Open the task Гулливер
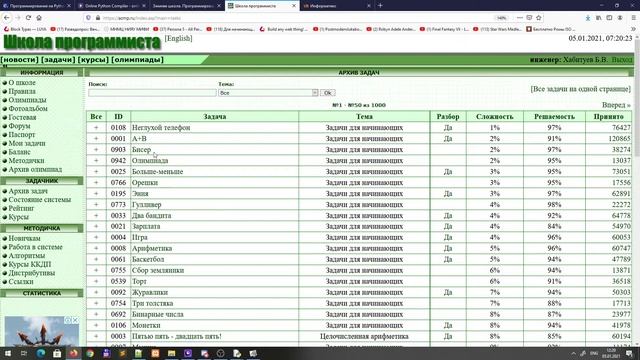The image size is (640, 360). [x=147, y=204]
